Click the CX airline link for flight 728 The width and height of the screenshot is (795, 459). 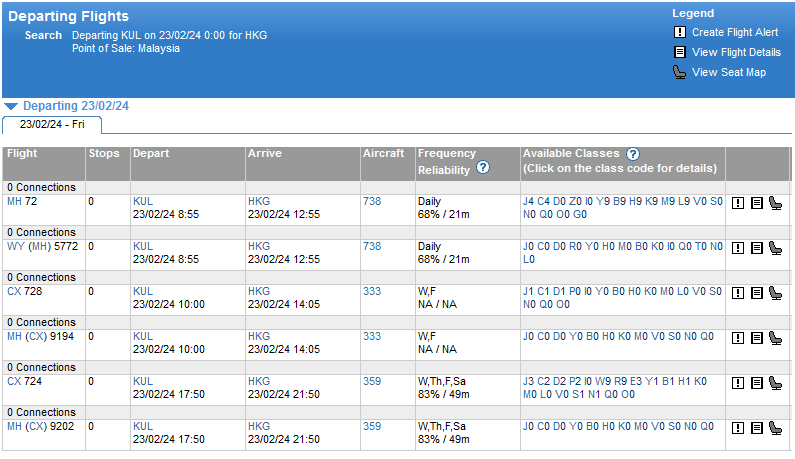[13, 291]
